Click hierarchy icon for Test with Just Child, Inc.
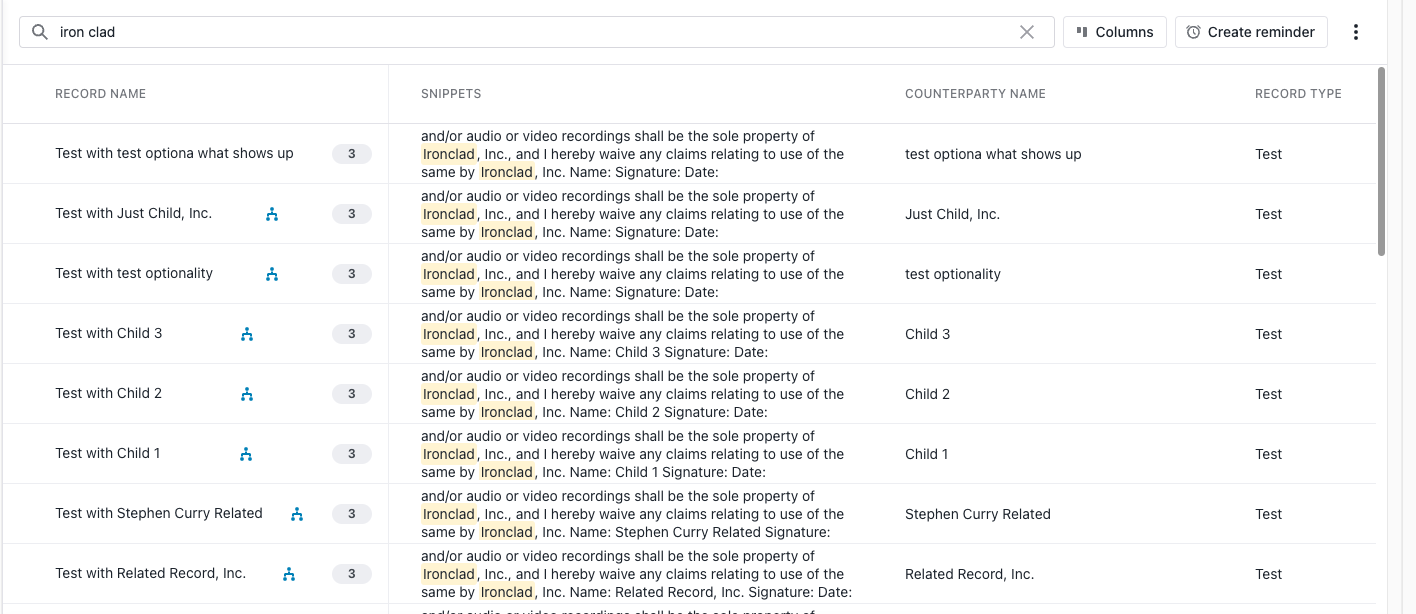Viewport: 1416px width, 614px height. click(272, 214)
